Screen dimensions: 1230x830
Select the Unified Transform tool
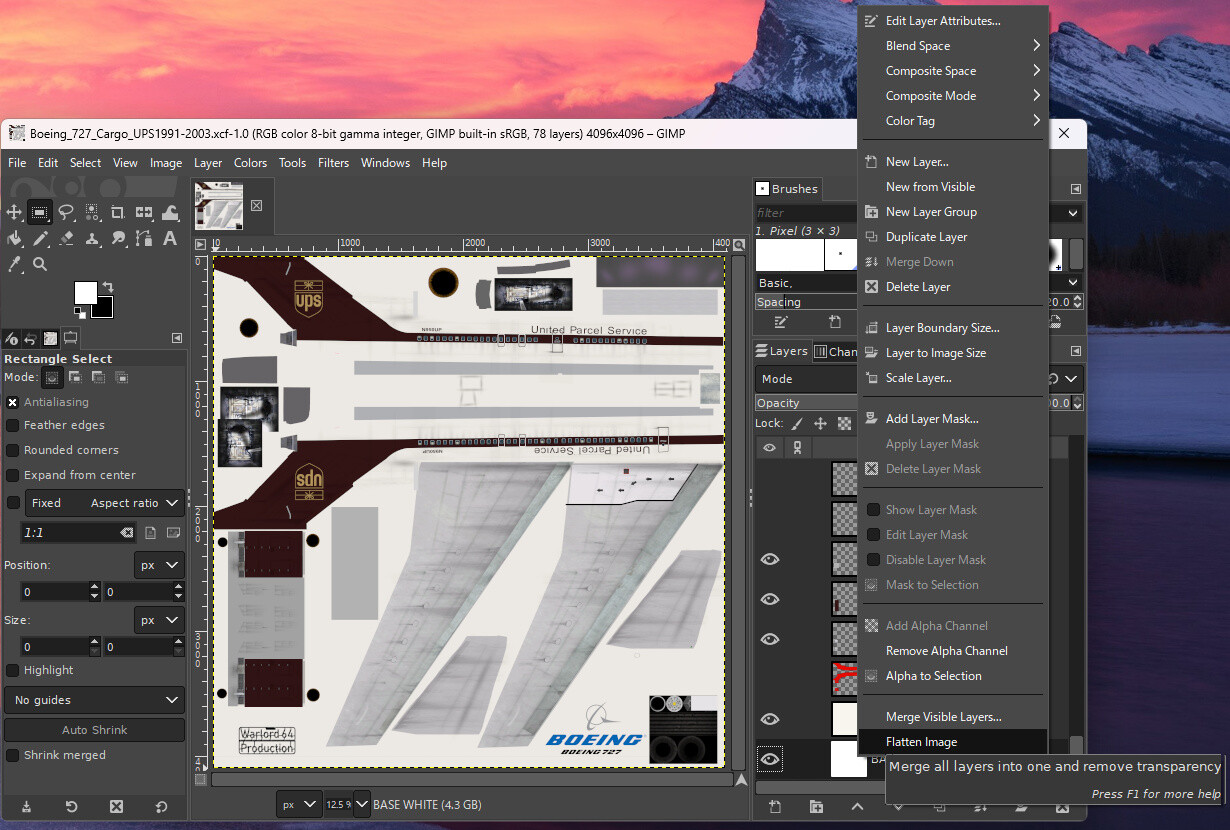point(144,212)
